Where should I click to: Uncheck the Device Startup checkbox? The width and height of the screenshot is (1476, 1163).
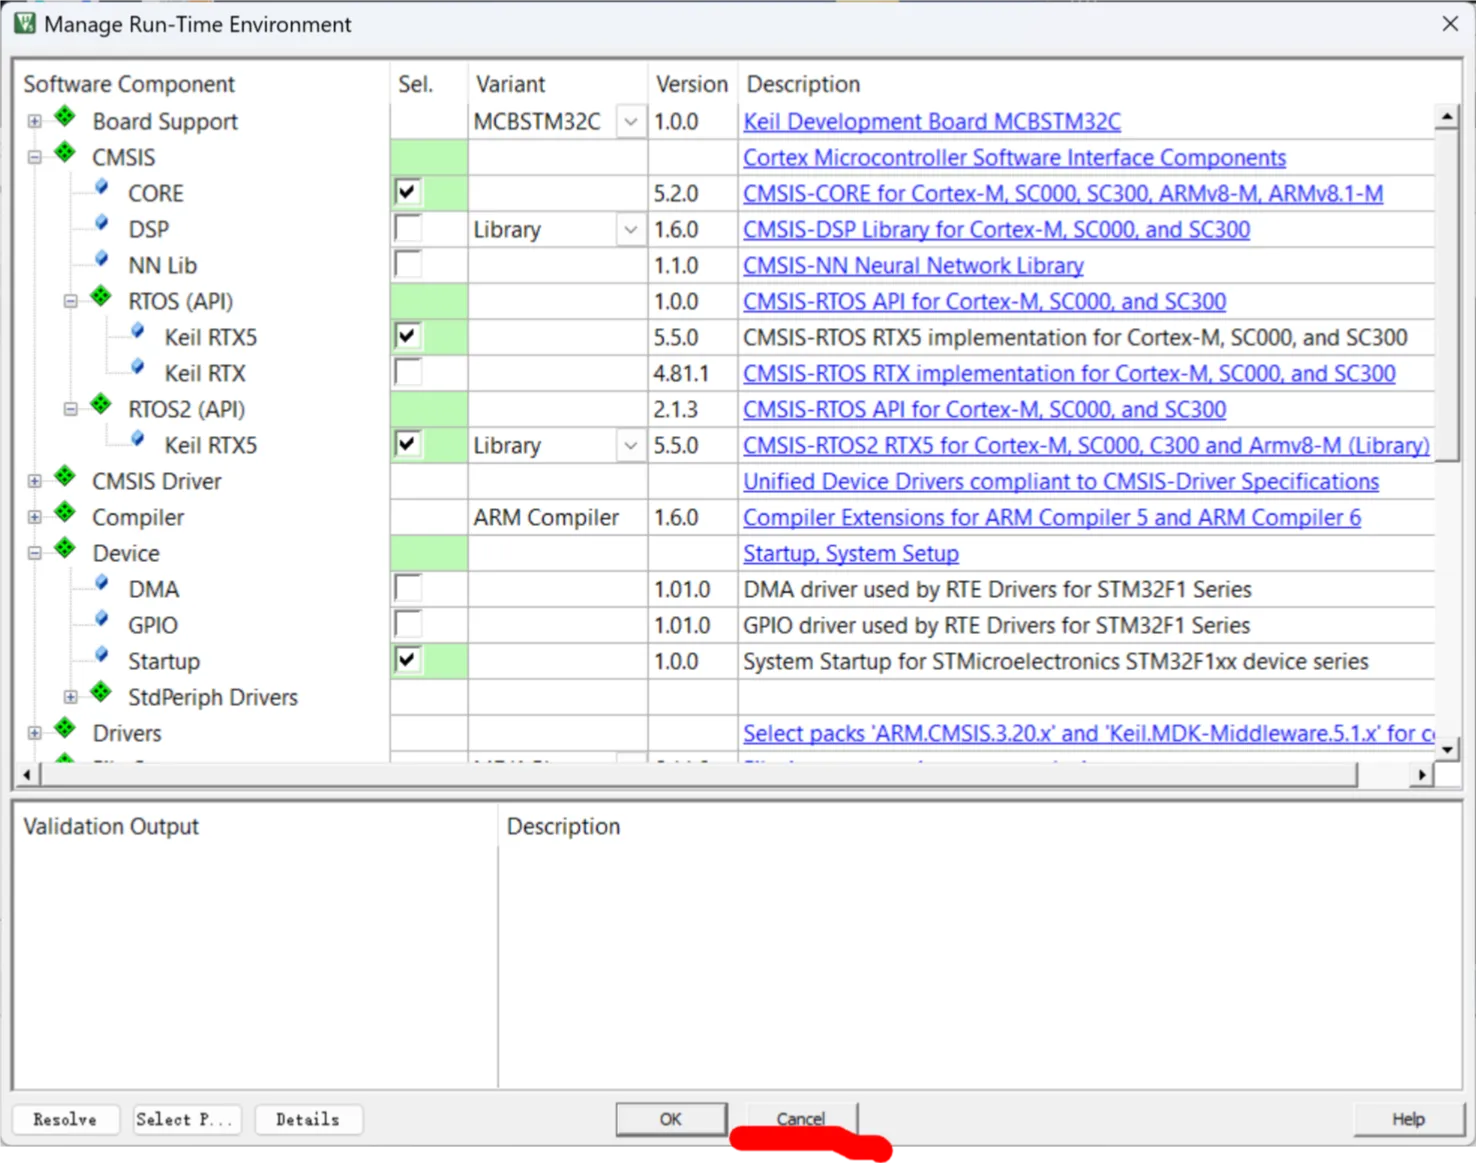point(407,660)
